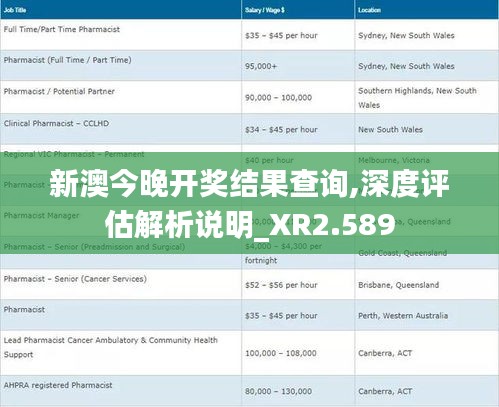Click the 80,000 – 130,000 salary cell
499x407 pixels.
[278, 391]
